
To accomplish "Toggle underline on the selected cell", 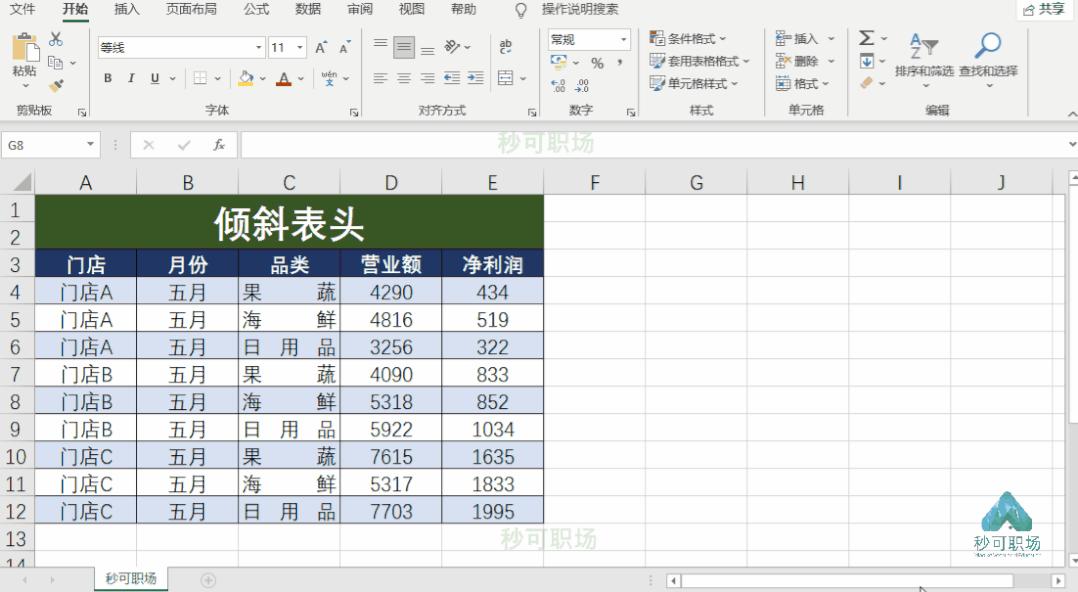I will (x=153, y=77).
